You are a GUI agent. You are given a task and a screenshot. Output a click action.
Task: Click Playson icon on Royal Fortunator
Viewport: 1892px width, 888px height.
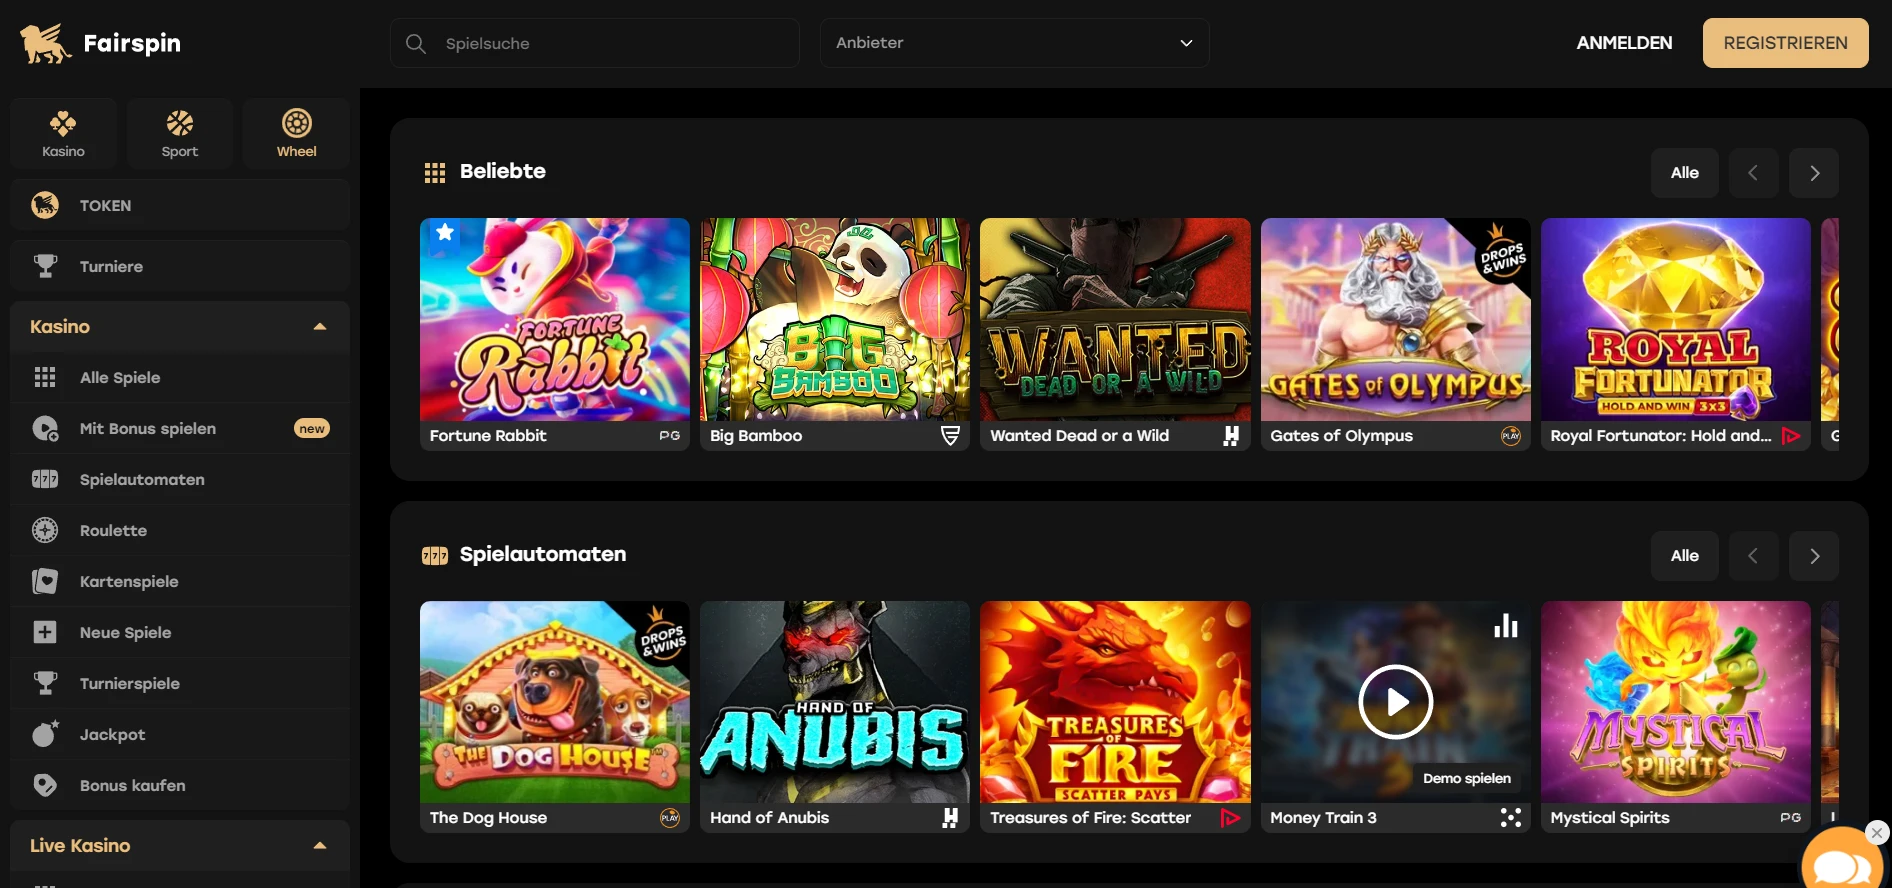[1791, 436]
